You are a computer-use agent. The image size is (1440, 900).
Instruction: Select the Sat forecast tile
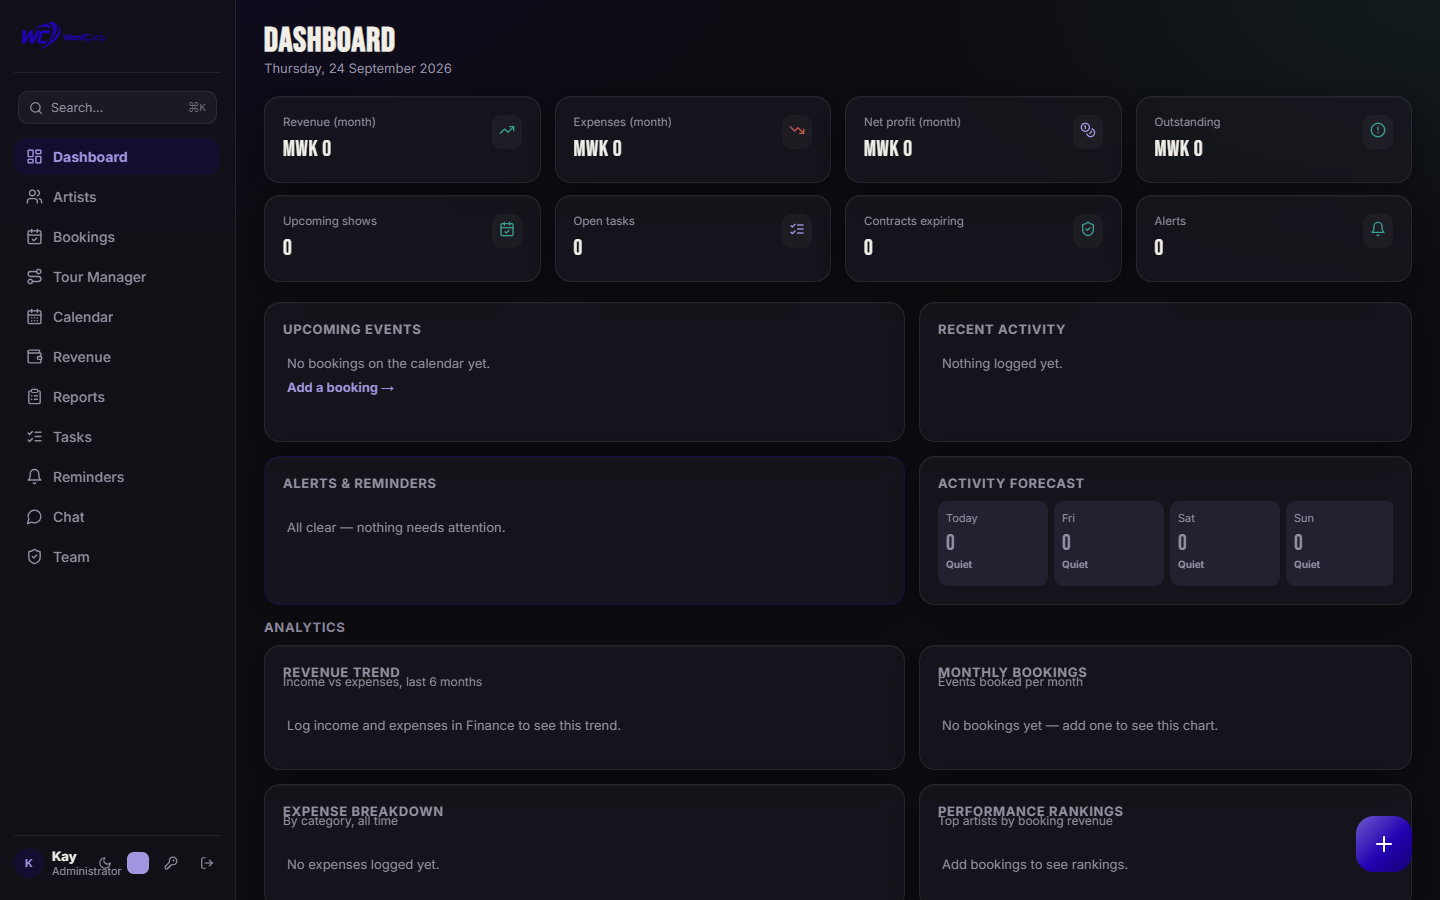1225,543
